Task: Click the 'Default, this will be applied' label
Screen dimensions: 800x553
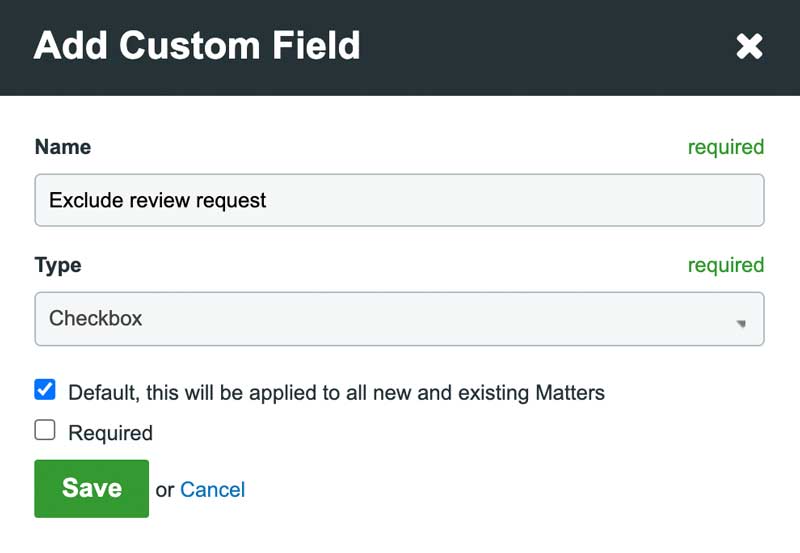Action: pyautogui.click(x=336, y=393)
